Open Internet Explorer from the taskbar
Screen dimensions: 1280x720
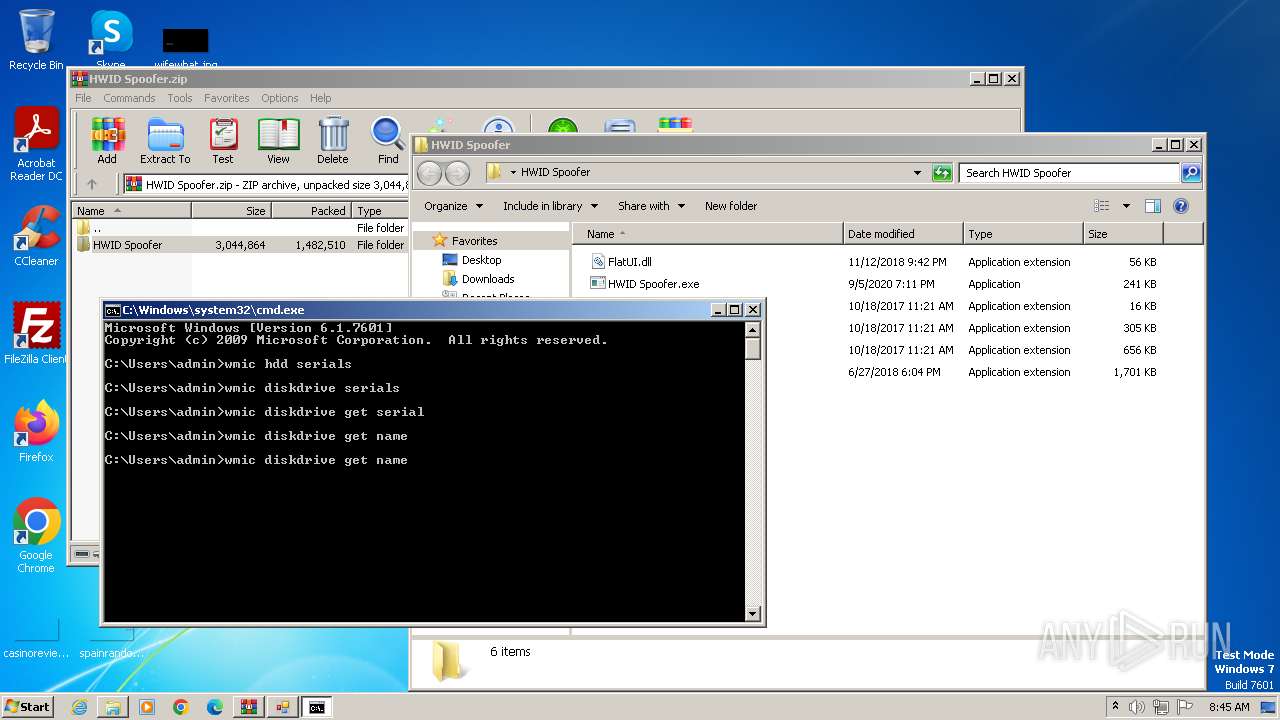coord(79,707)
